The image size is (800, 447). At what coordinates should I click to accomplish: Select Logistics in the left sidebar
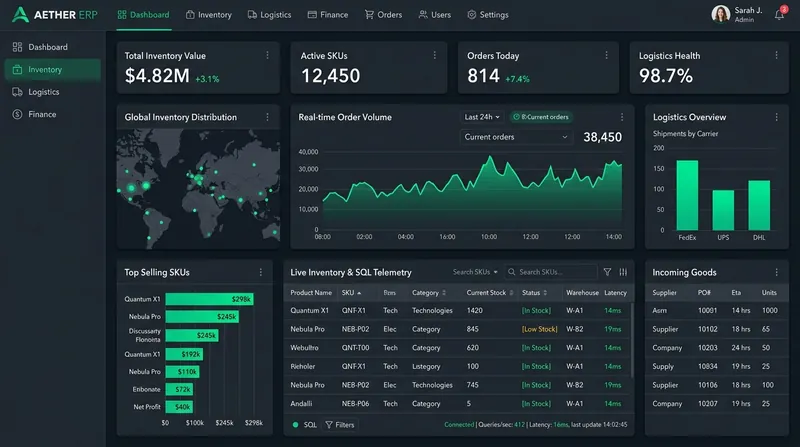53,92
